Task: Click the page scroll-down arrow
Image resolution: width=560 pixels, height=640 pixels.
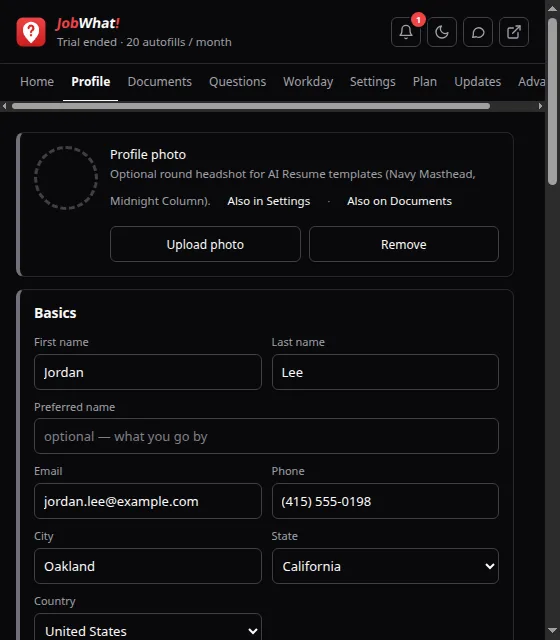Action: pyautogui.click(x=553, y=631)
